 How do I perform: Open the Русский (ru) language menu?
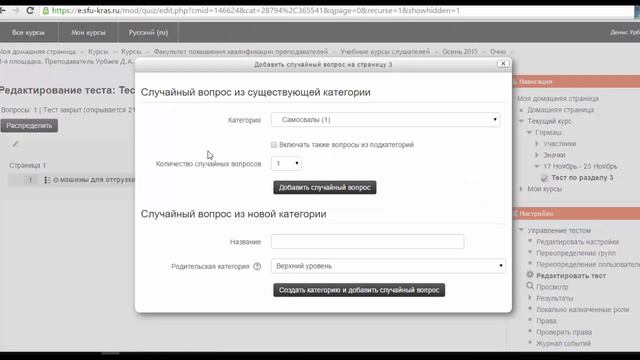(x=148, y=32)
